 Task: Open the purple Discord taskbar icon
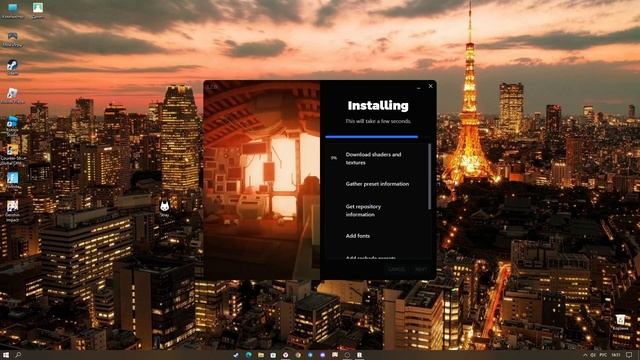coord(322,355)
